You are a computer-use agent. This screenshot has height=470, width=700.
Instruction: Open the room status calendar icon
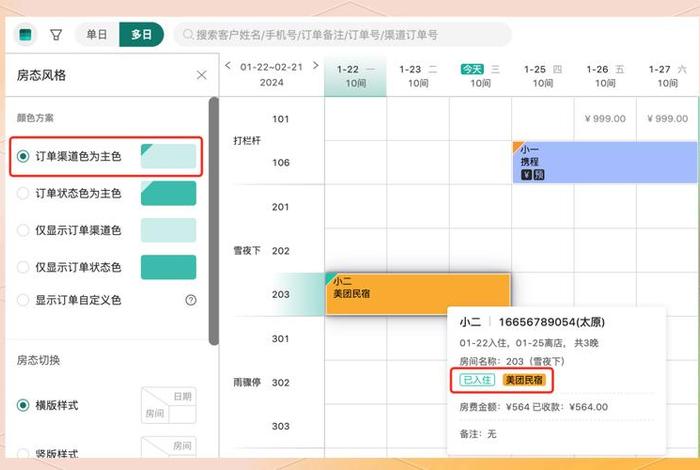coord(25,35)
